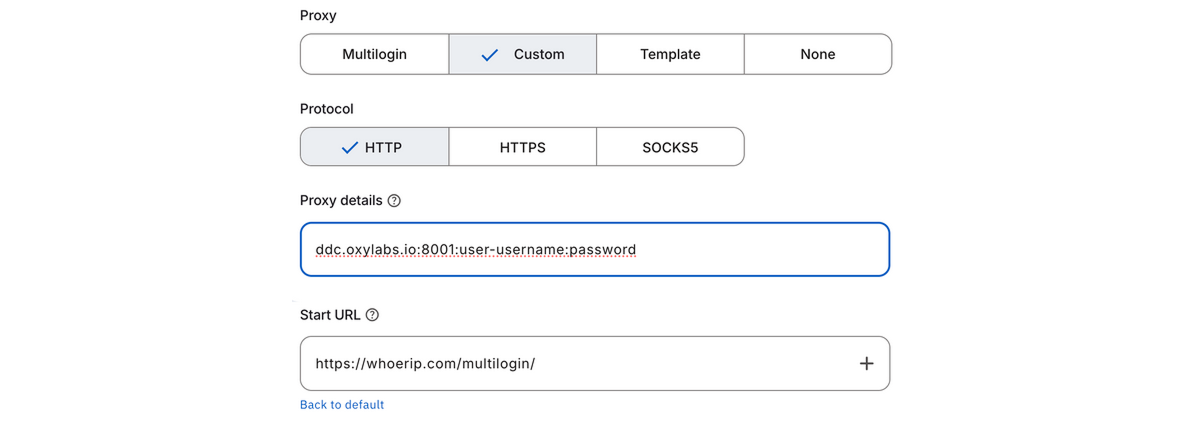Click the Proxy details label text

[x=341, y=200]
